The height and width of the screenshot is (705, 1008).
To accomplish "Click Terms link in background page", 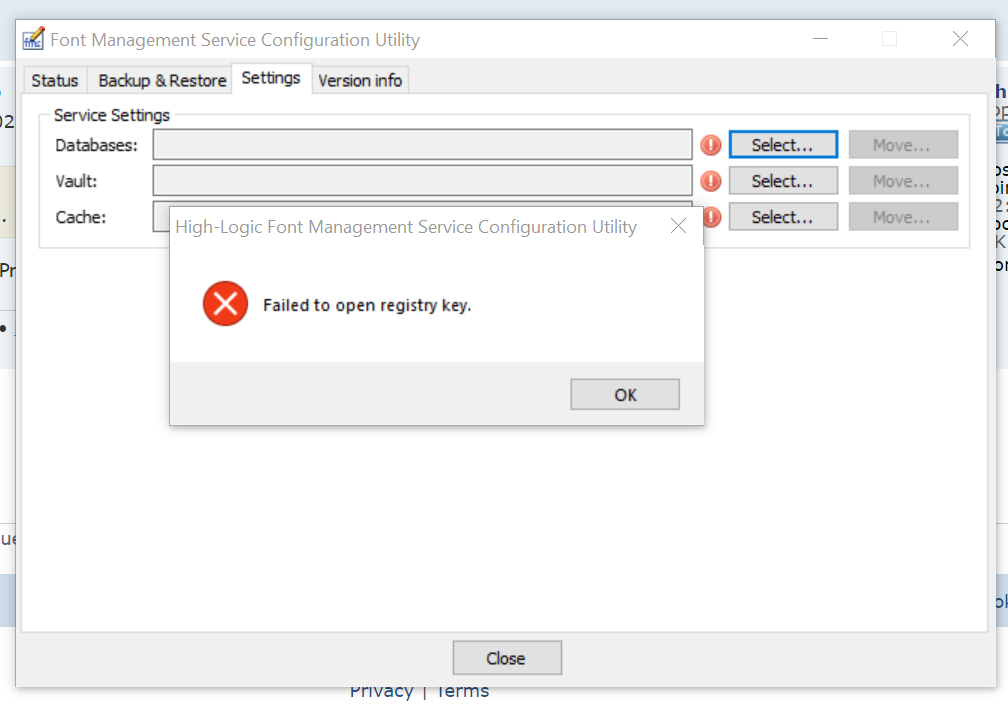I will 463,693.
